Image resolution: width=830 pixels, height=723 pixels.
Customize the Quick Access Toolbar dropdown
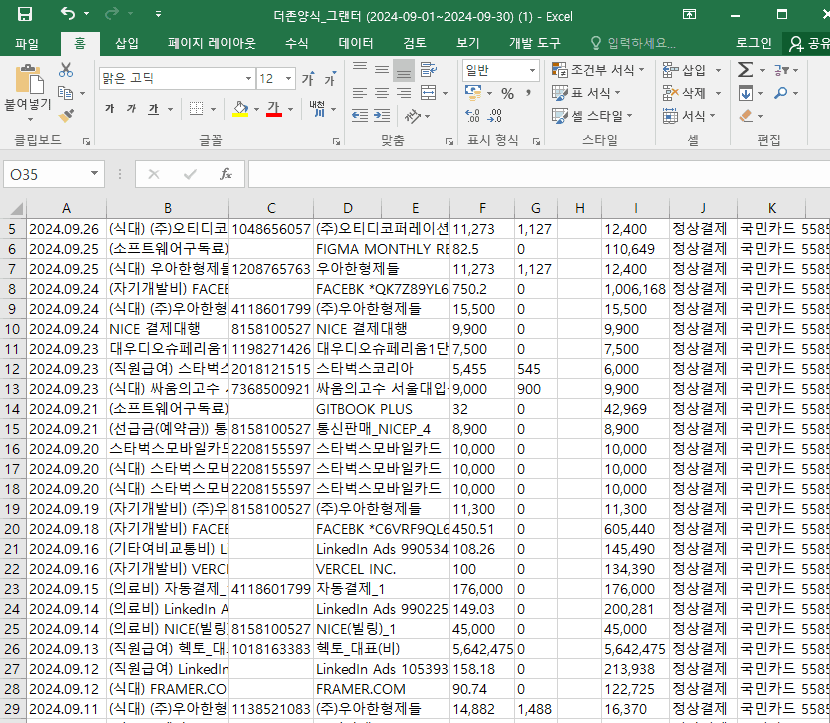(158, 14)
